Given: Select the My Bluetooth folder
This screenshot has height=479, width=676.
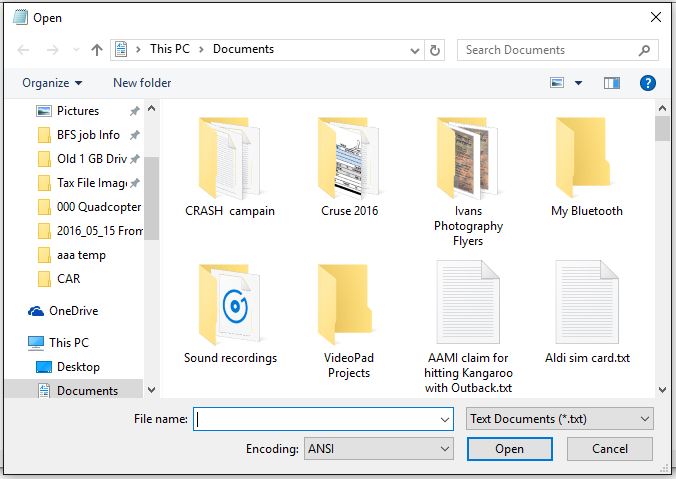Looking at the screenshot, I should pyautogui.click(x=586, y=166).
